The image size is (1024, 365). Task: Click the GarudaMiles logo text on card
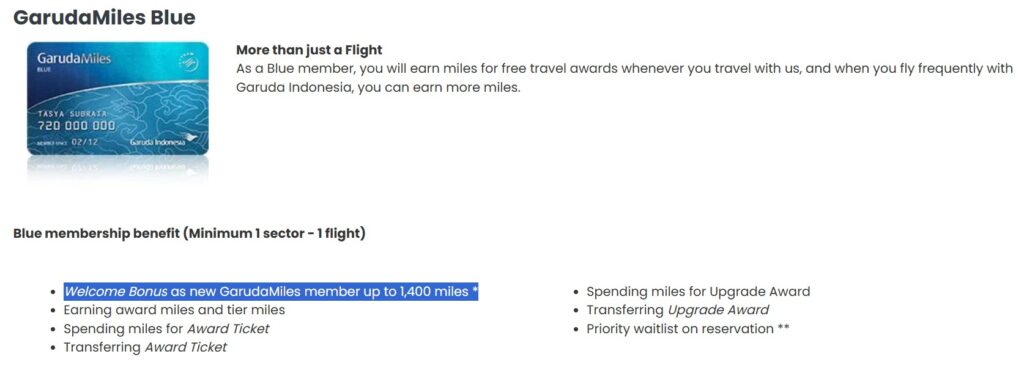74,60
